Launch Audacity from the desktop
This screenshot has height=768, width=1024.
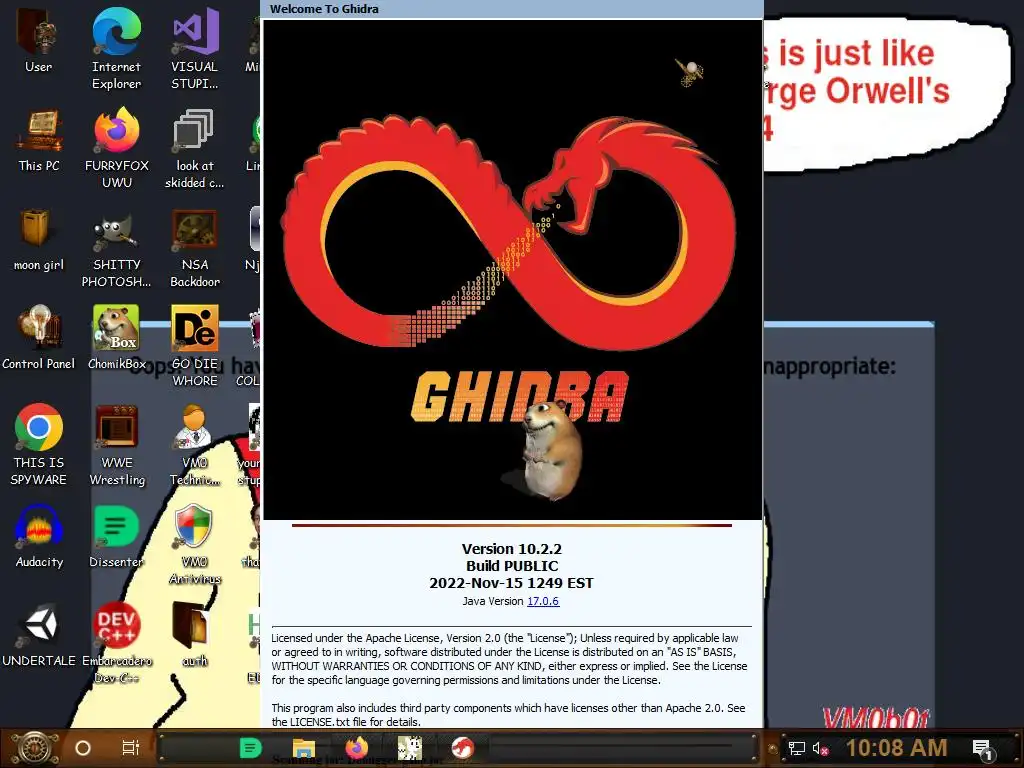tap(39, 536)
